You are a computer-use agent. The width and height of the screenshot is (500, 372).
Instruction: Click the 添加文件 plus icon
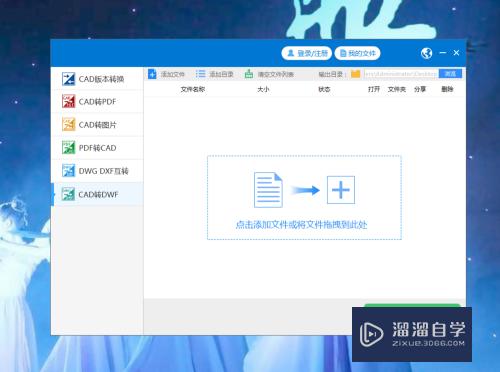152,74
